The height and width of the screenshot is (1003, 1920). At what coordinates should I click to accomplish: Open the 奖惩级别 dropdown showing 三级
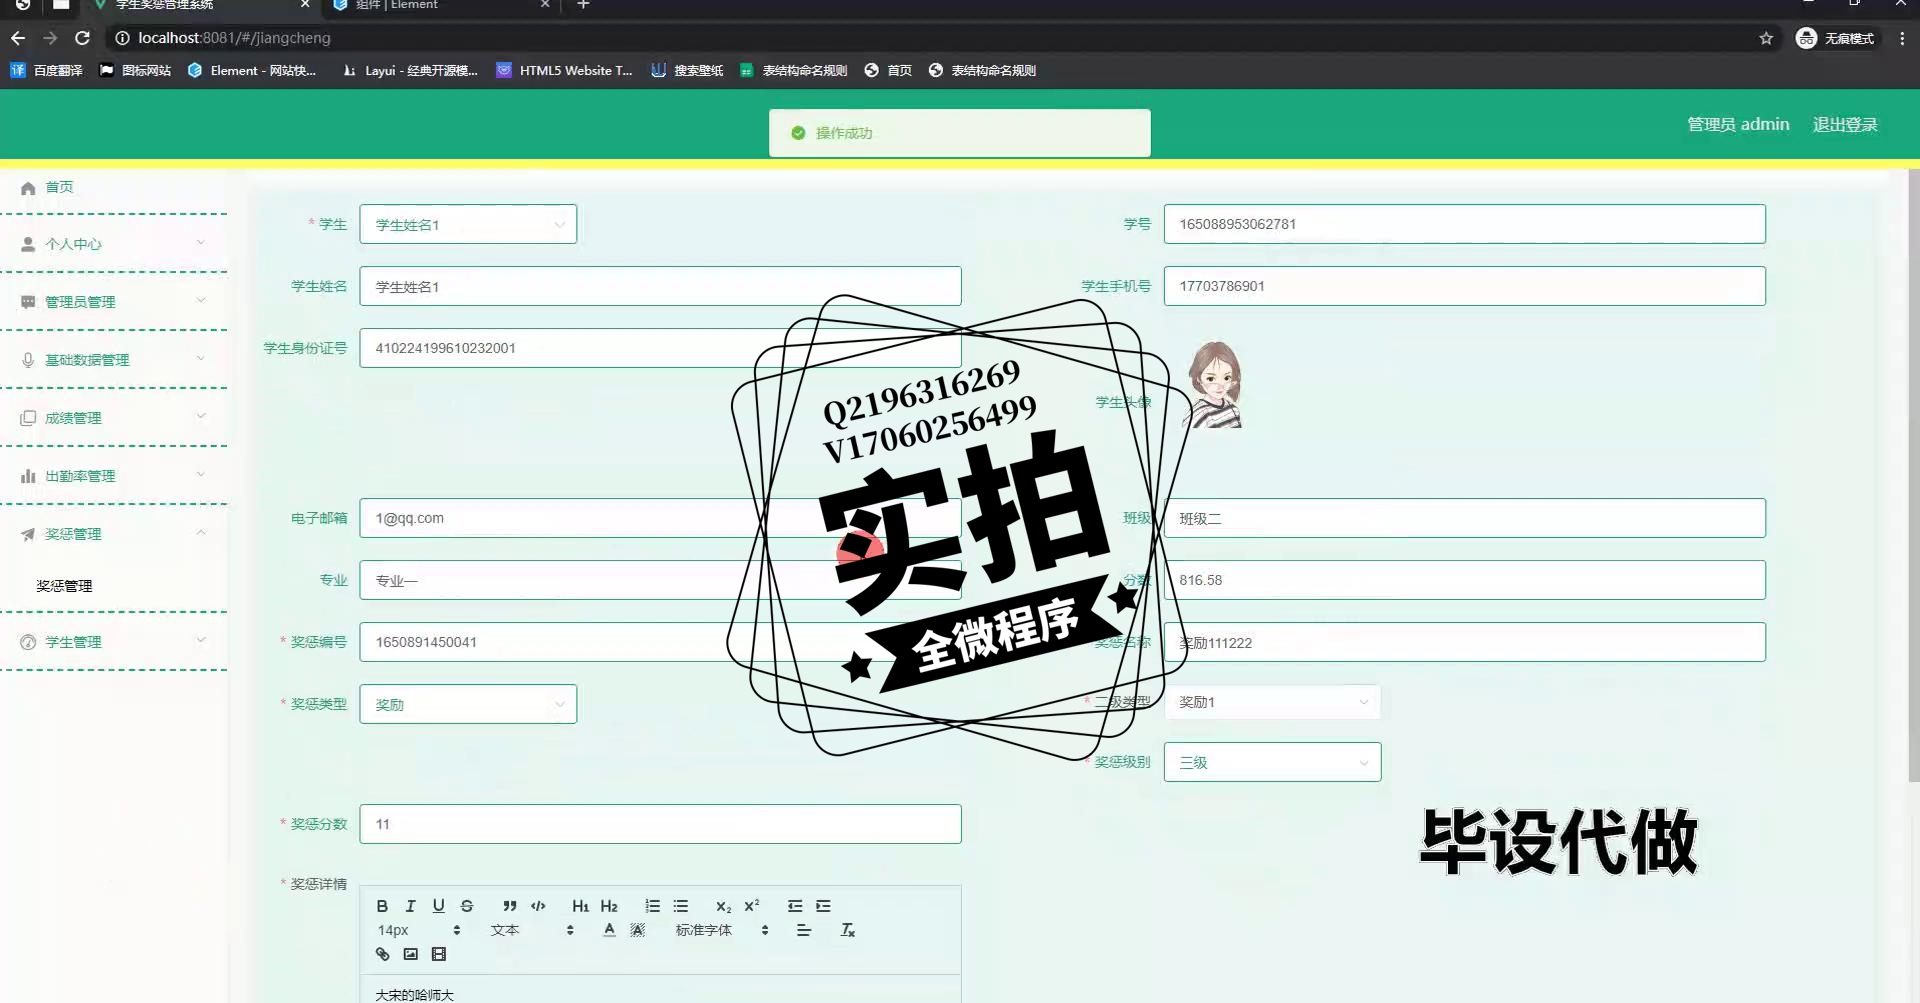pos(1272,762)
